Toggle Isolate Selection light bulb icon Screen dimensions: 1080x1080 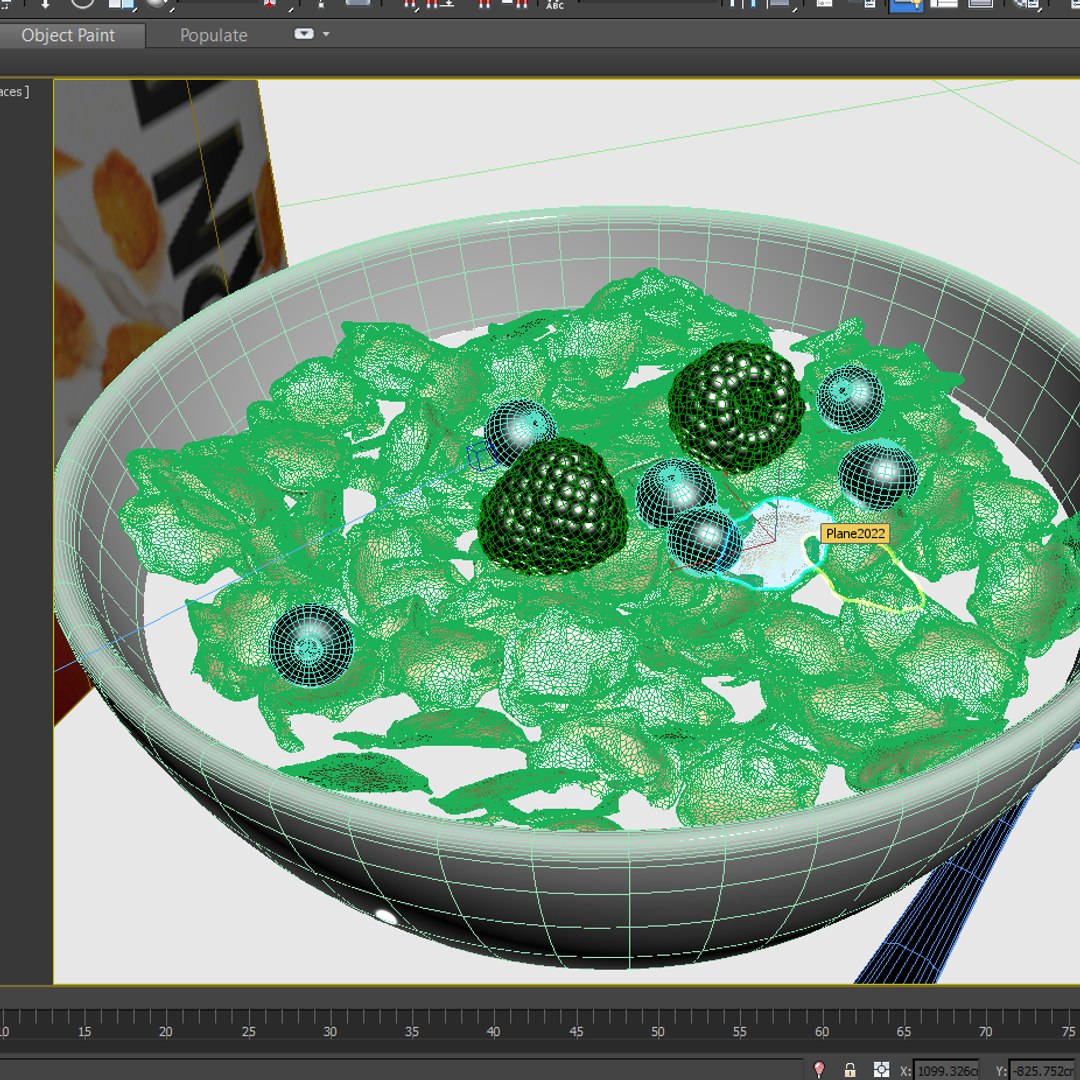819,1070
